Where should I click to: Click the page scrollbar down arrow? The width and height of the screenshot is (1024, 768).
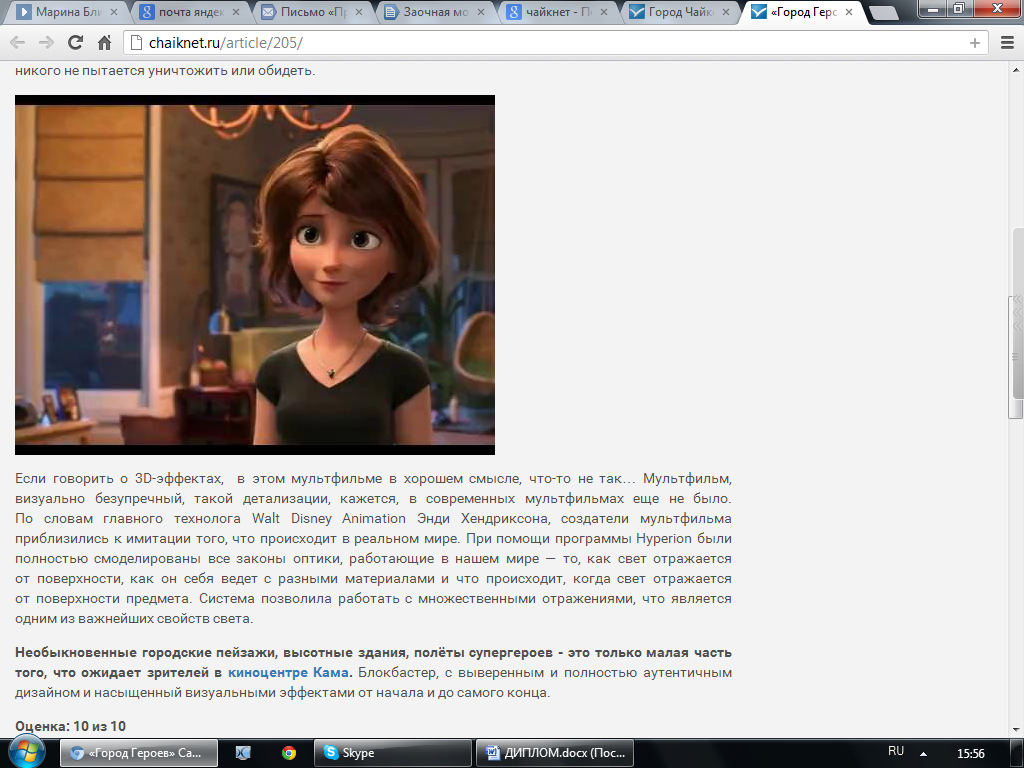[x=1016, y=729]
